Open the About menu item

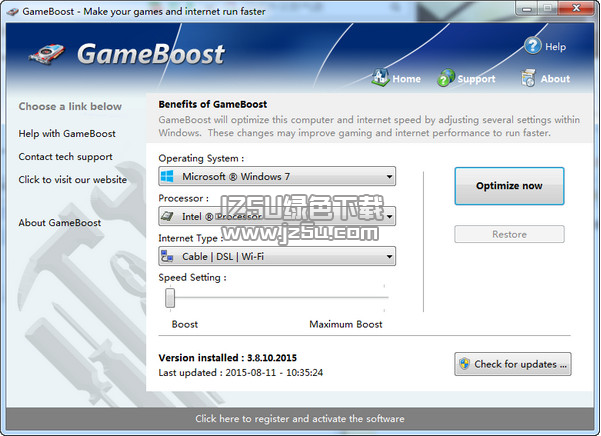545,78
